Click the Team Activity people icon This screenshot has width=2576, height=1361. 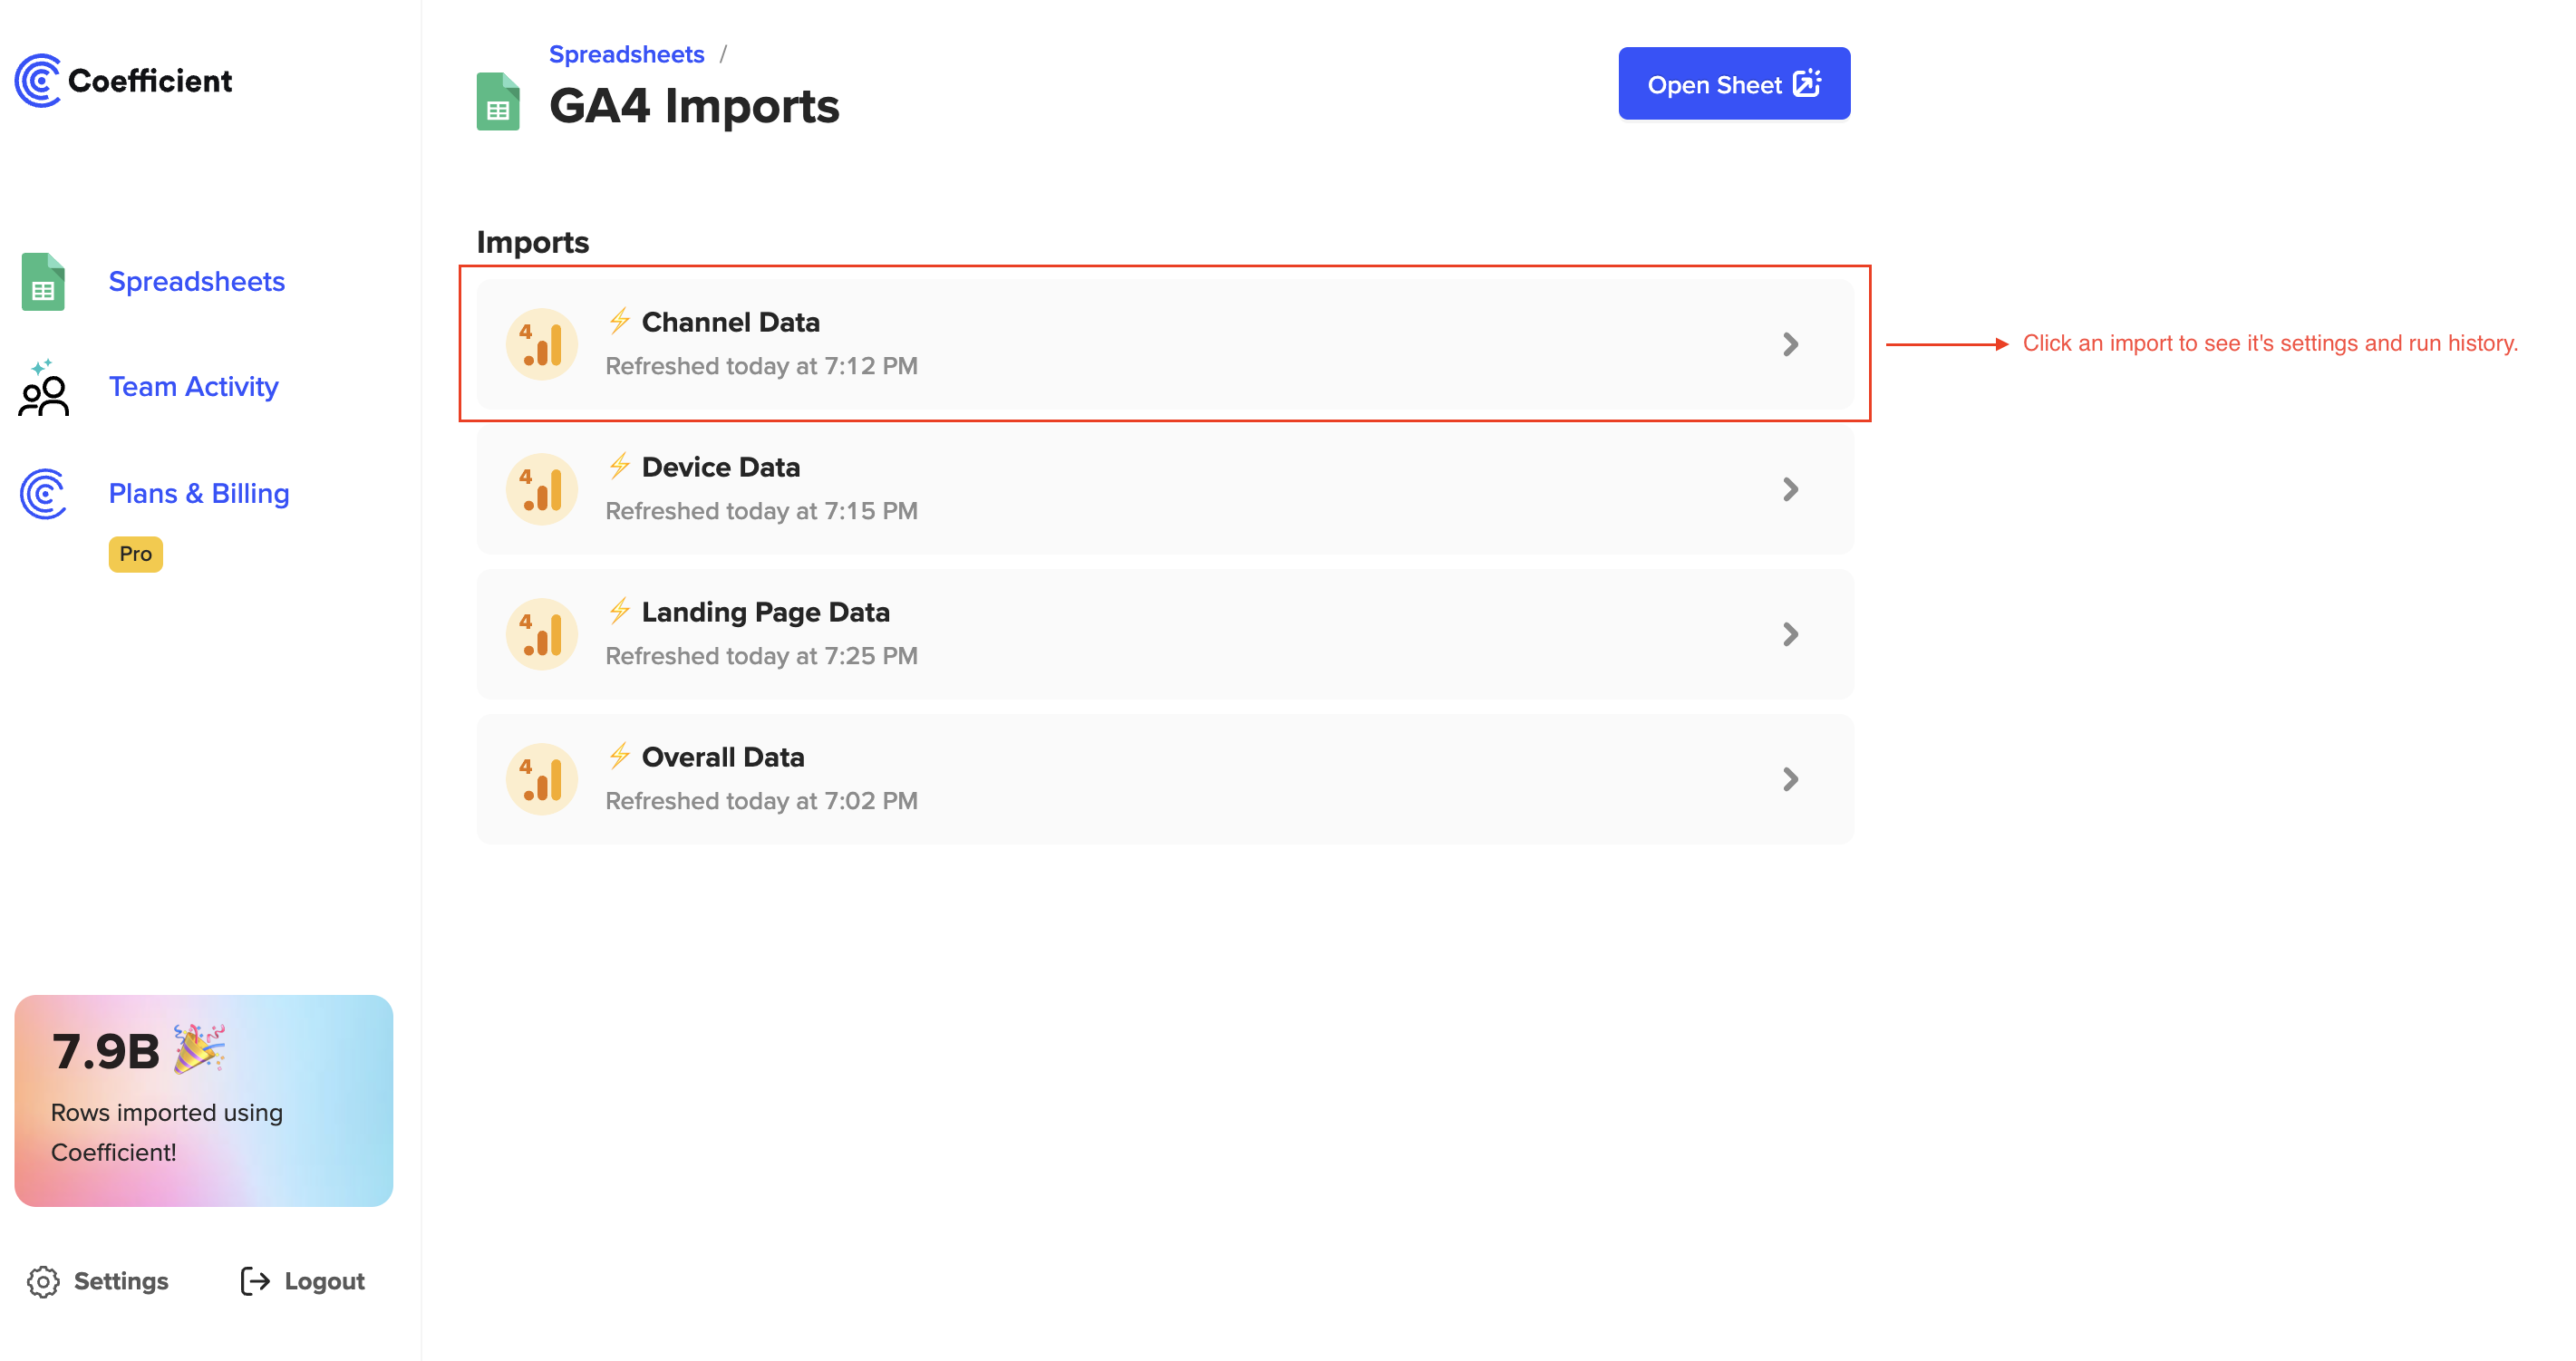point(43,388)
